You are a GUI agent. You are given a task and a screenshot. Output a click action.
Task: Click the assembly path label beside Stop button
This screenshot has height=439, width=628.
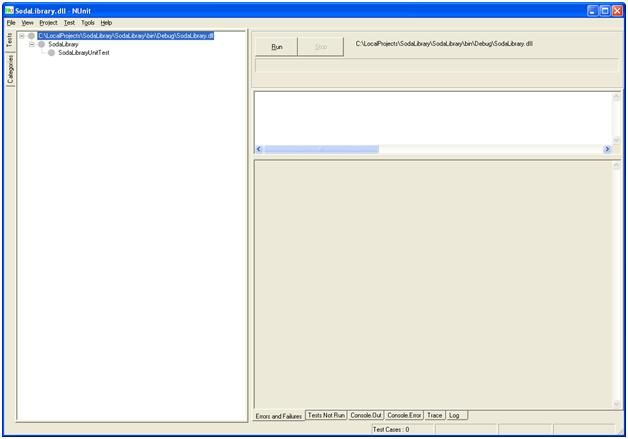[x=444, y=44]
